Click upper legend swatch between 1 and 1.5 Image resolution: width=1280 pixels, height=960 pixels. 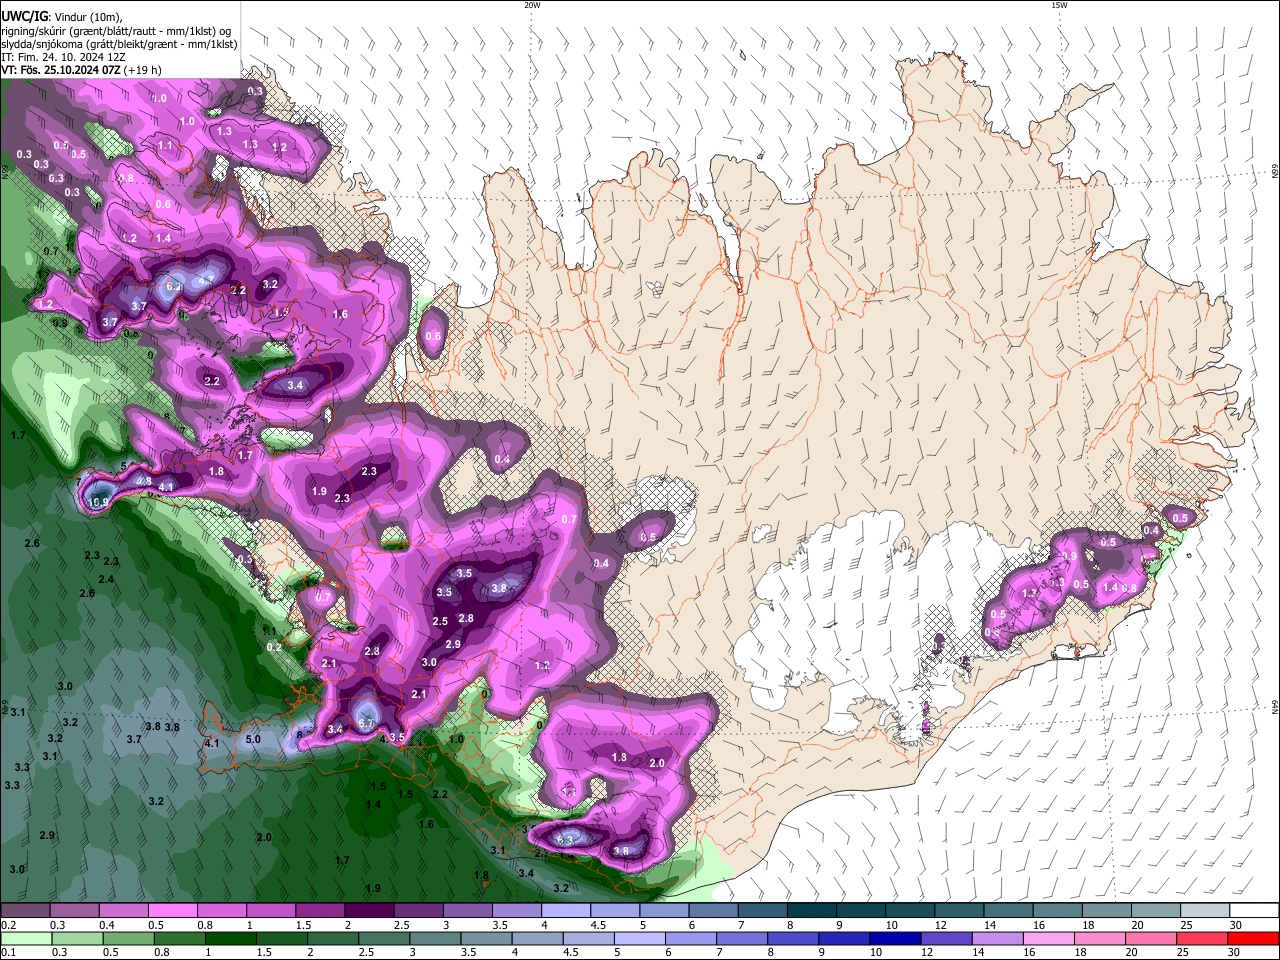[270, 911]
